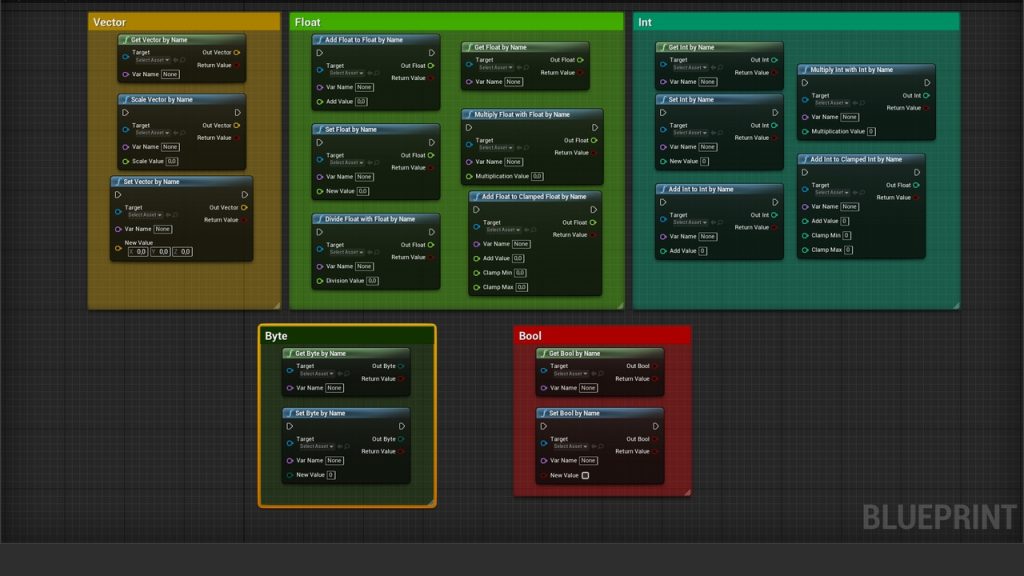This screenshot has height=576, width=1024.
Task: Click the output execution pin on Set Vector by Name
Action: coord(244,195)
